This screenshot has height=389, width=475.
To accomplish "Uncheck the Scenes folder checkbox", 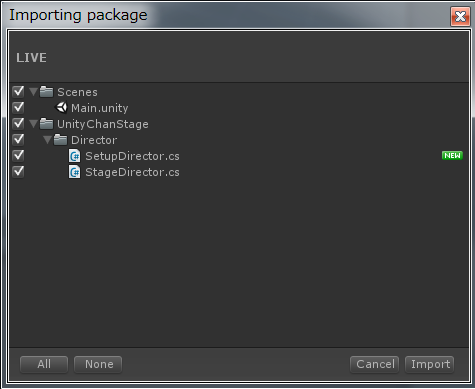I will (x=18, y=92).
